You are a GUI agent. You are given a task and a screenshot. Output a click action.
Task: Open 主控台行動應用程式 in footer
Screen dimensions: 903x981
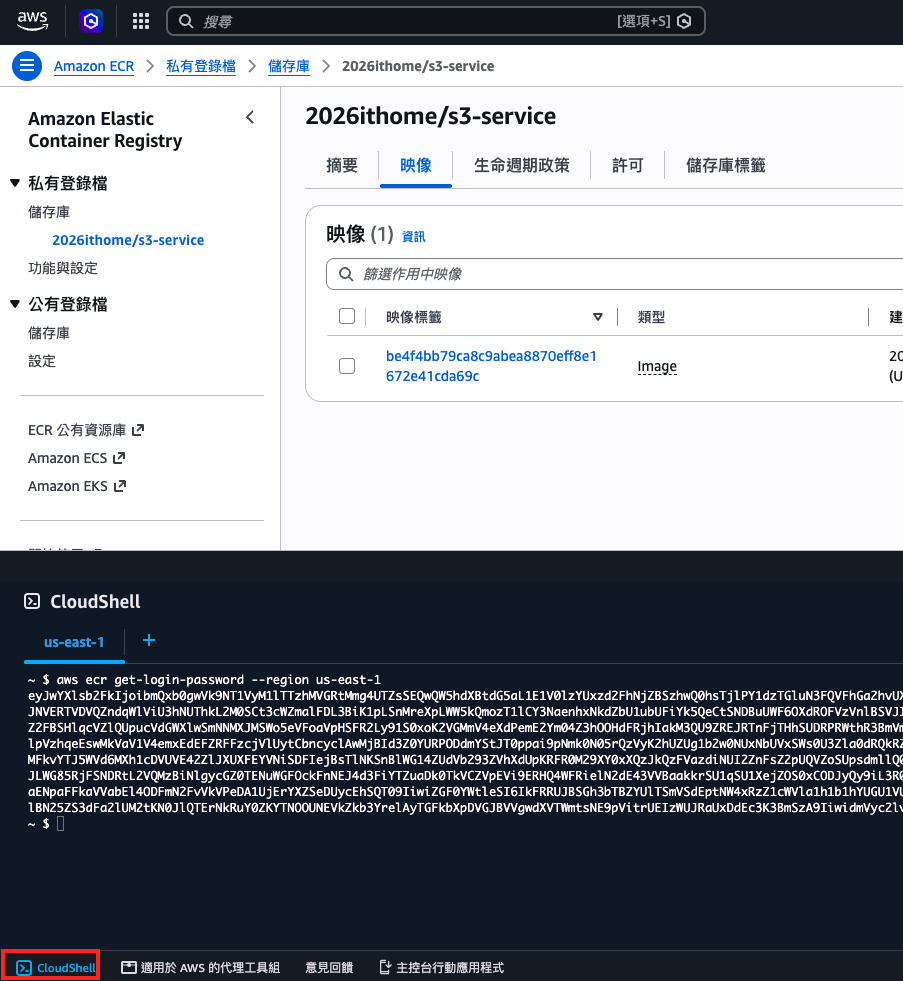tap(442, 967)
